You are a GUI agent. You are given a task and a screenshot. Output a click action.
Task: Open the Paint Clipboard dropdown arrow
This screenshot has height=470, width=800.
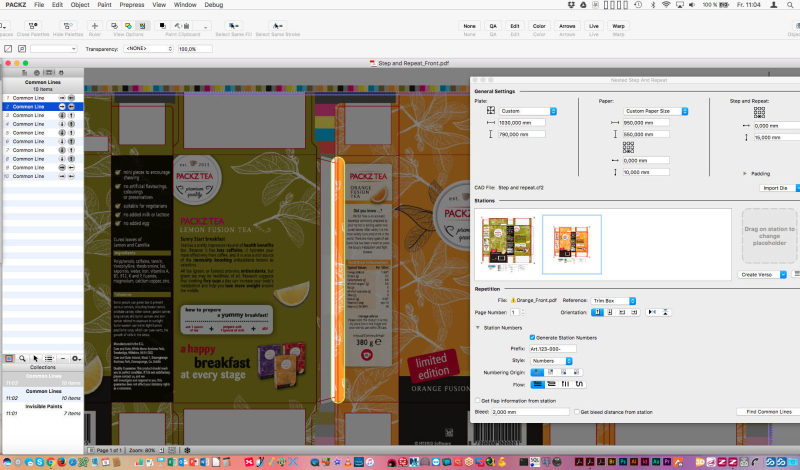[x=205, y=26]
